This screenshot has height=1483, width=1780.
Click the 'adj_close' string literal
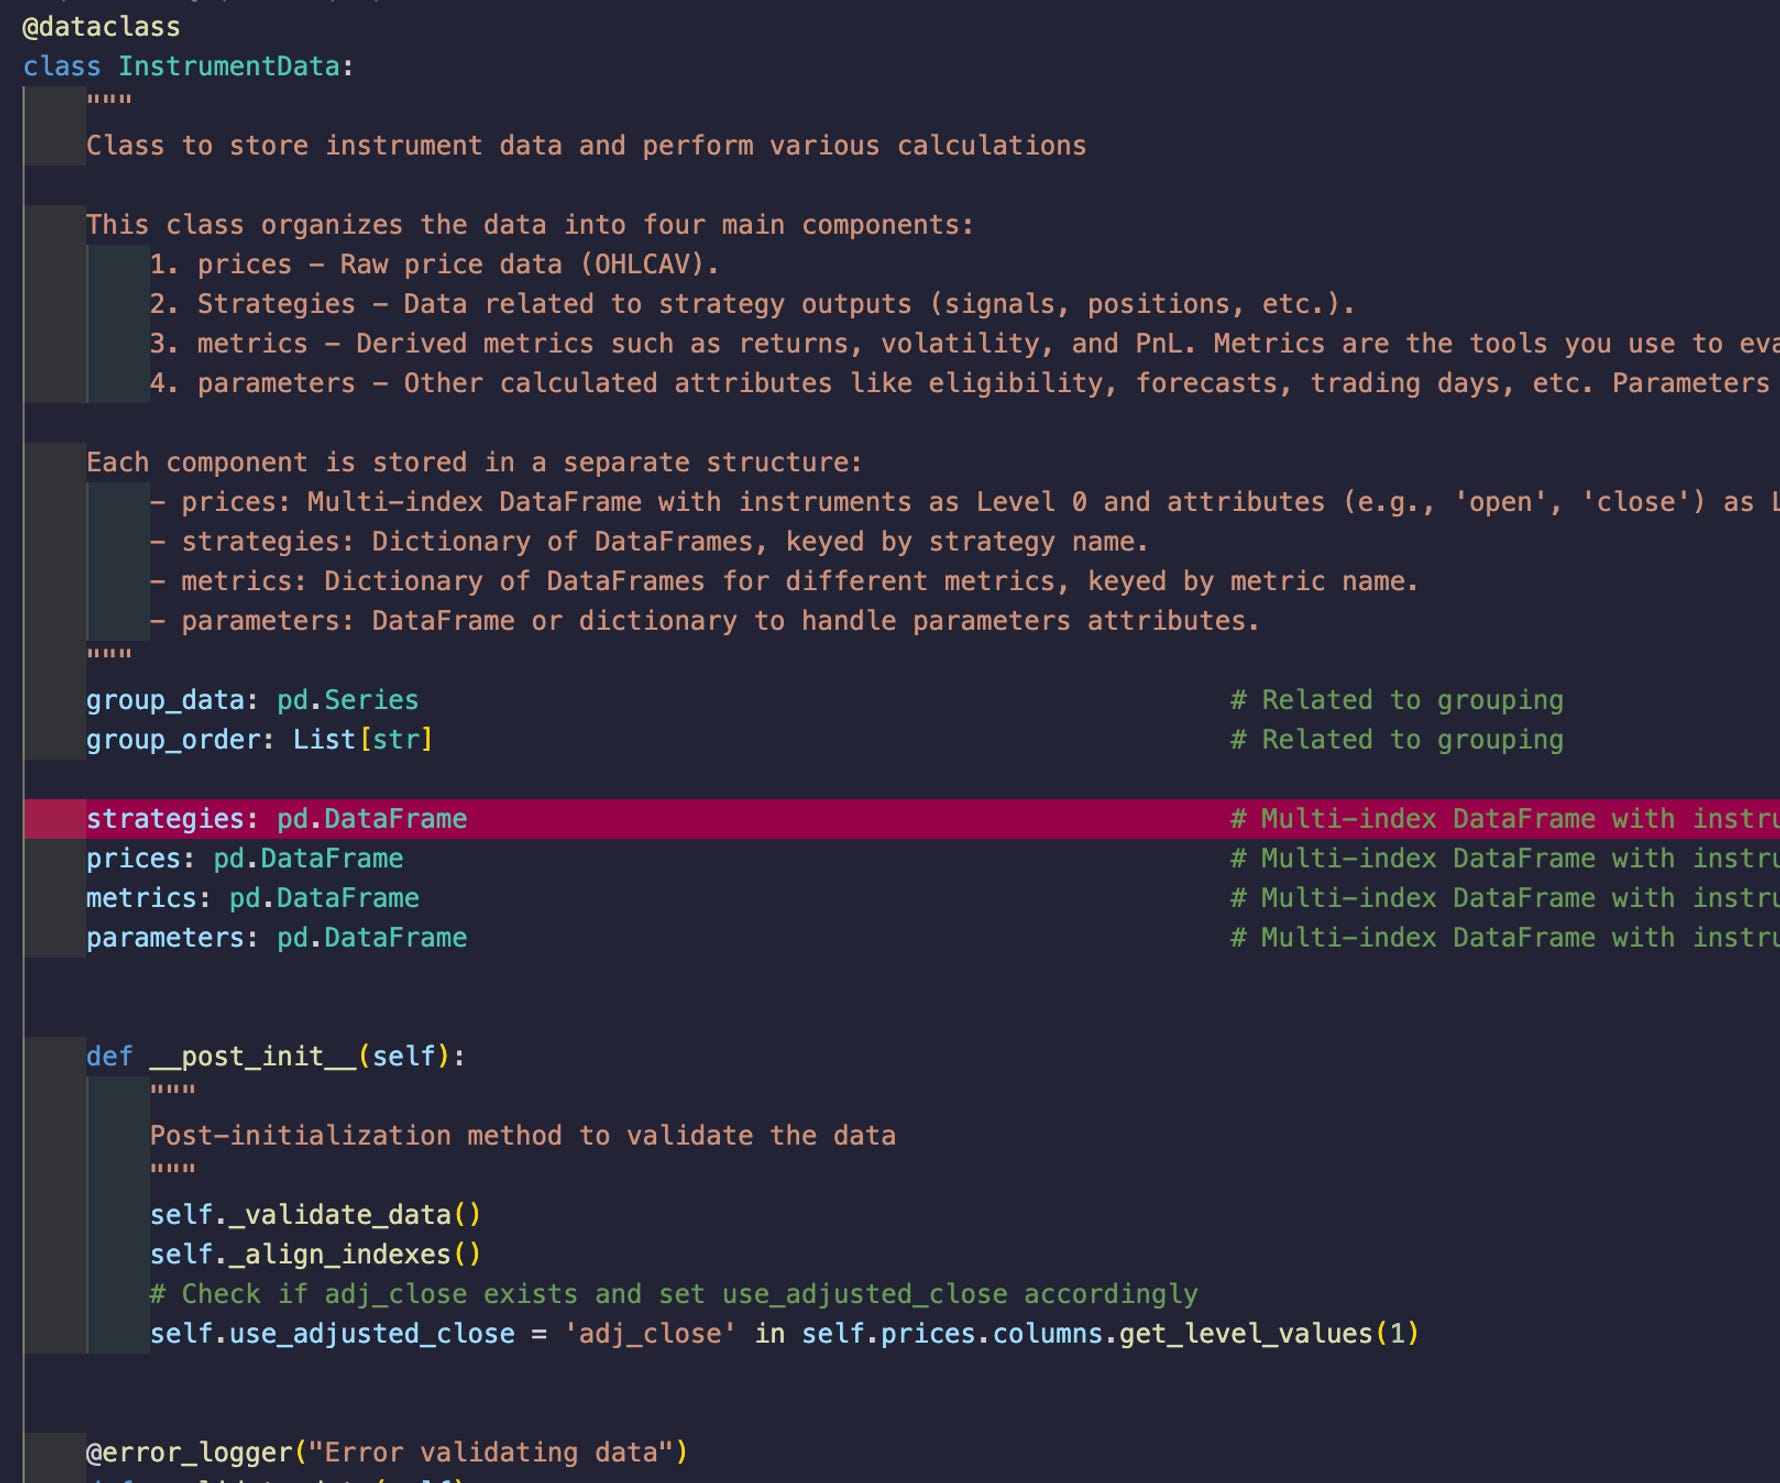650,1334
